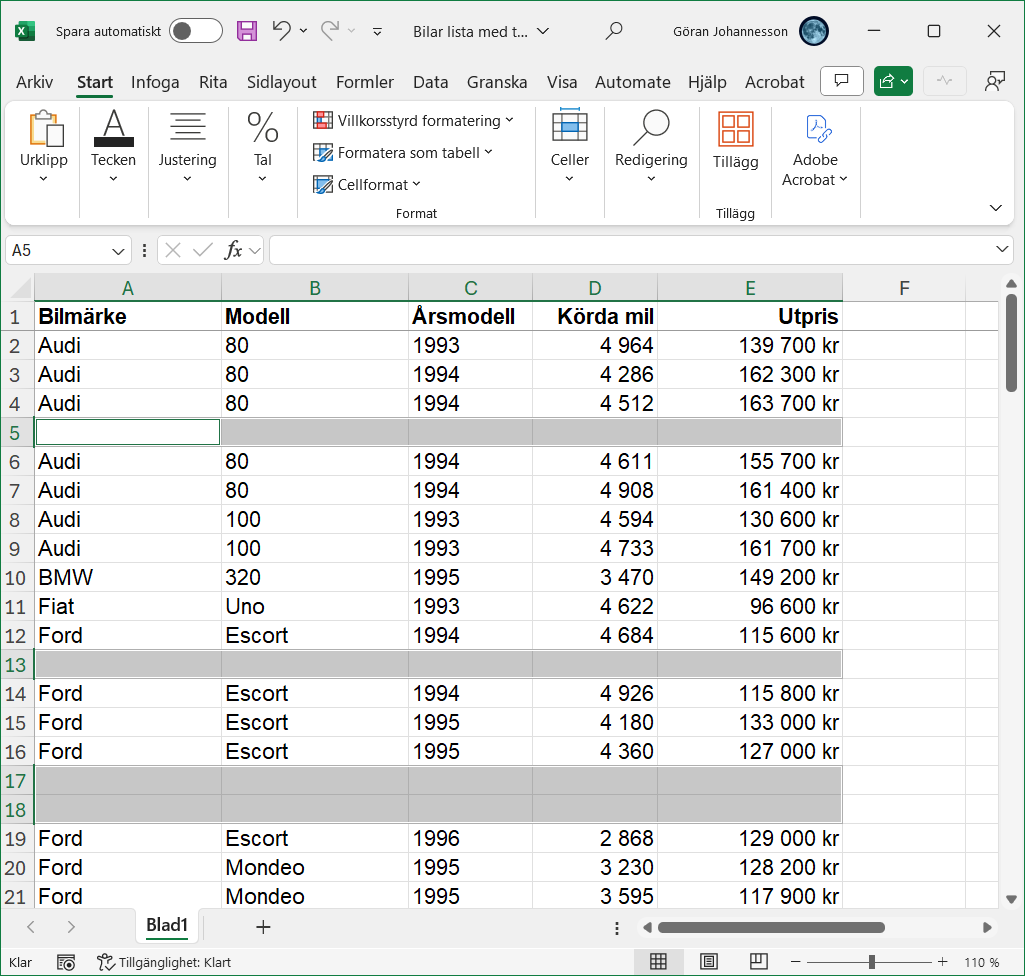The width and height of the screenshot is (1025, 976).
Task: Open the Name Box dropdown arrow
Action: pyautogui.click(x=119, y=250)
